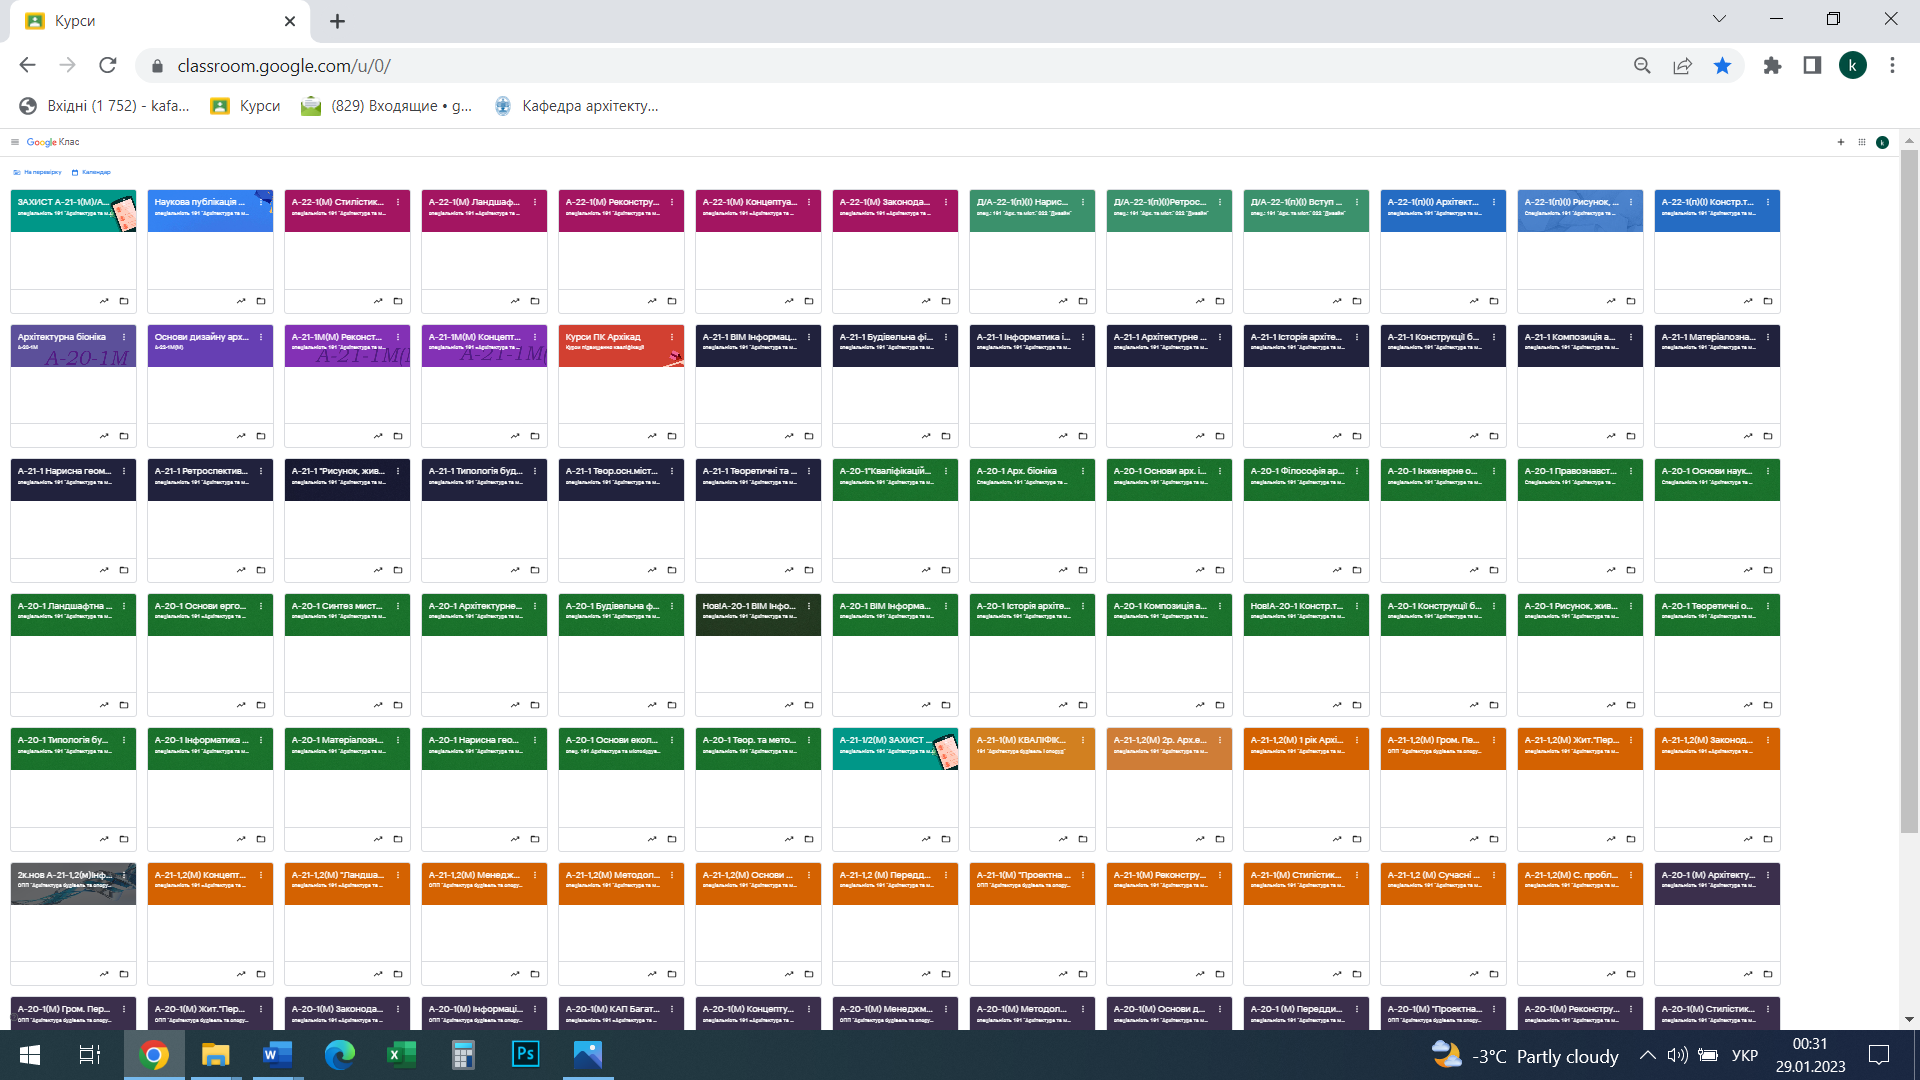Reload the Classroom page
The width and height of the screenshot is (1920, 1080).
[x=108, y=66]
